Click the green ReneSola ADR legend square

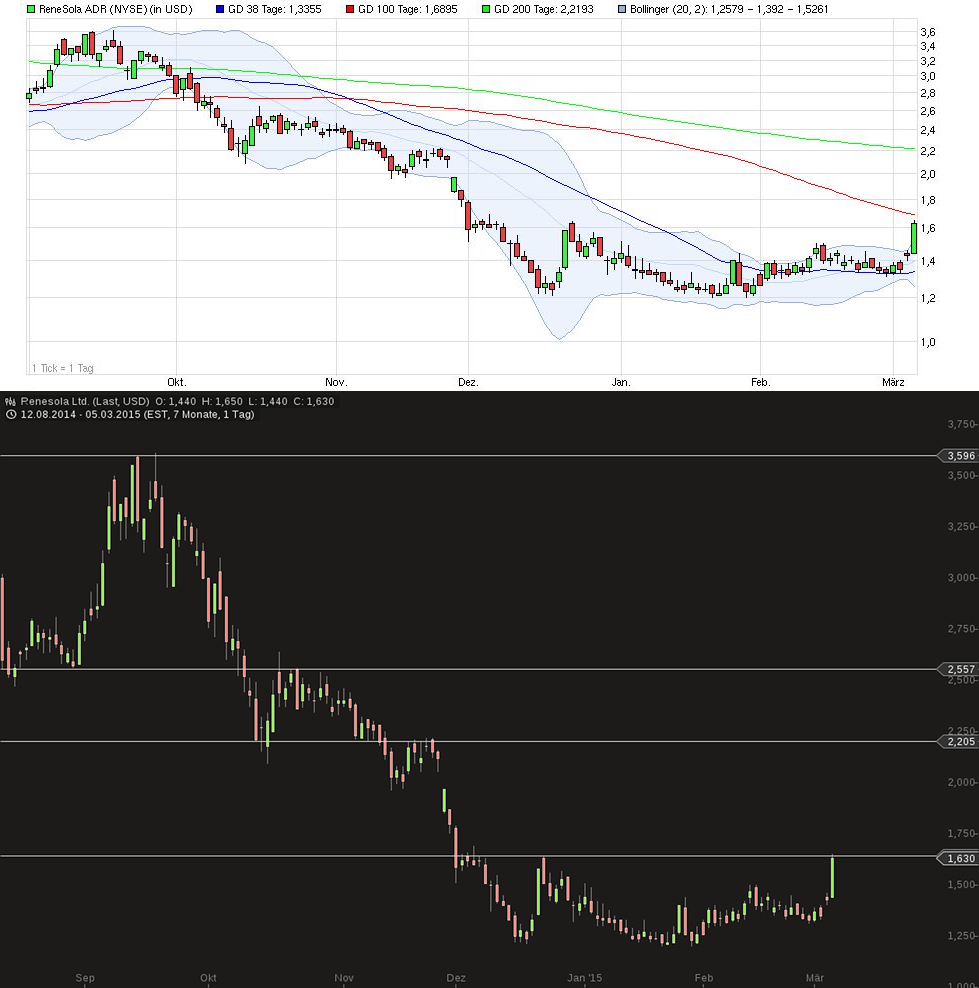tap(31, 9)
